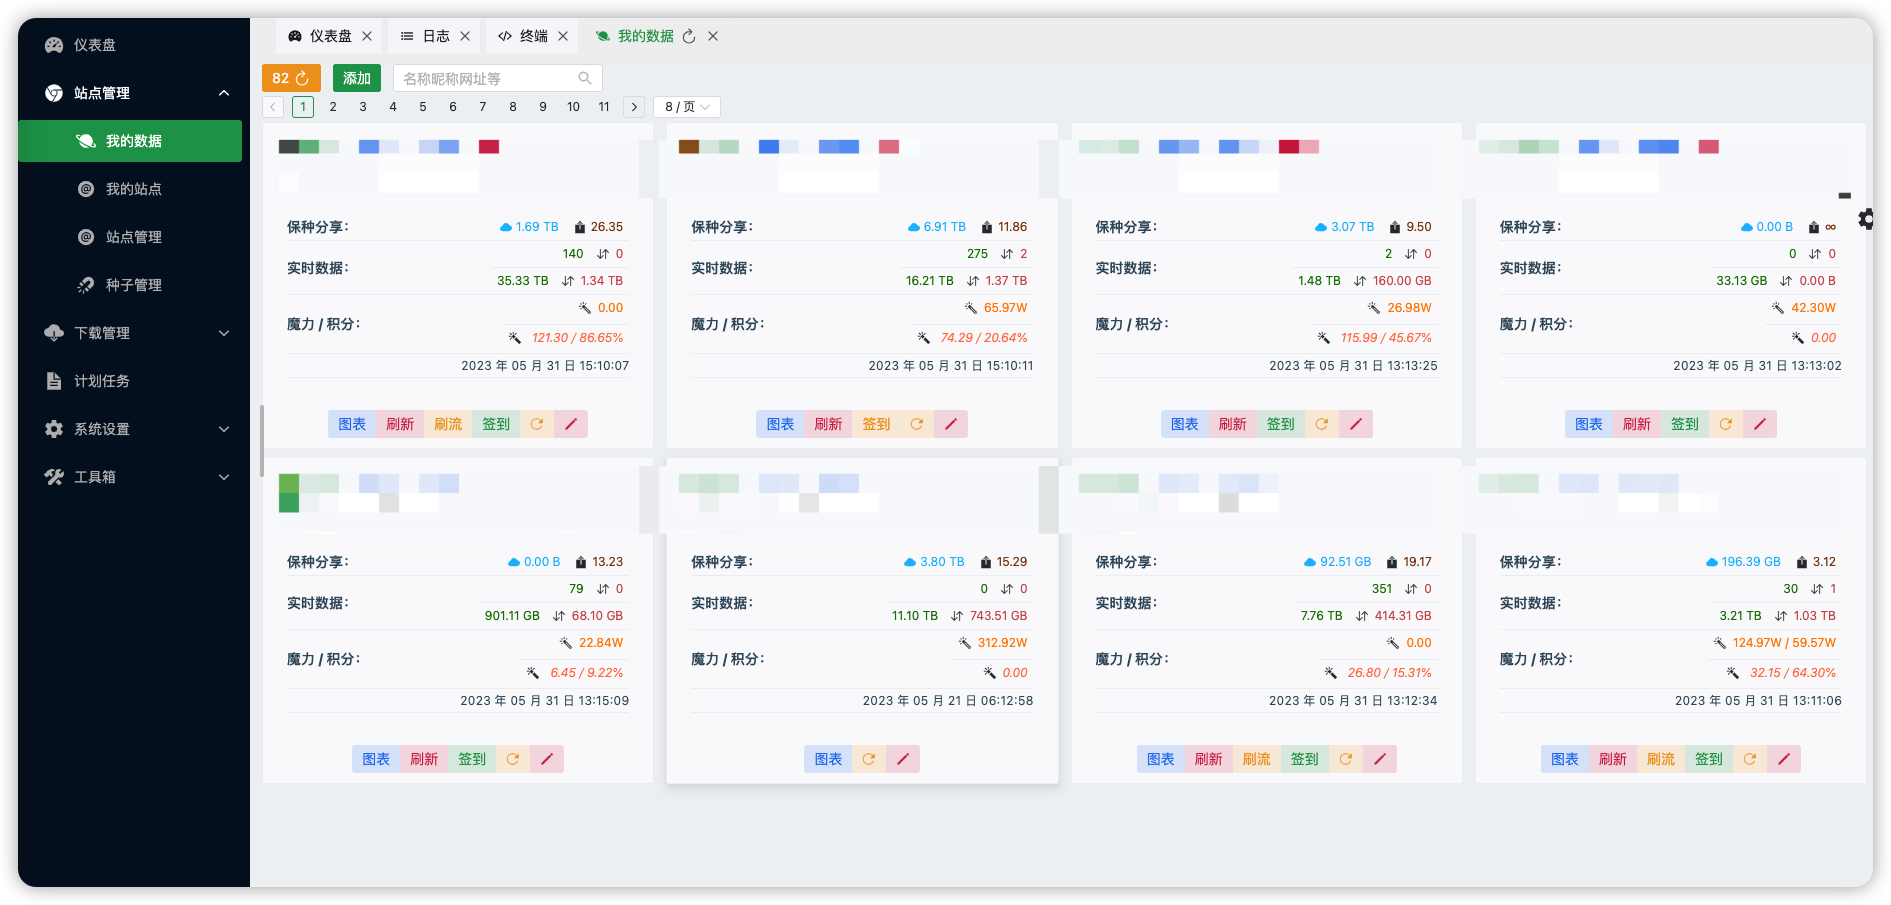Click 刷流 on the 196.39 GB card

coord(1661,759)
